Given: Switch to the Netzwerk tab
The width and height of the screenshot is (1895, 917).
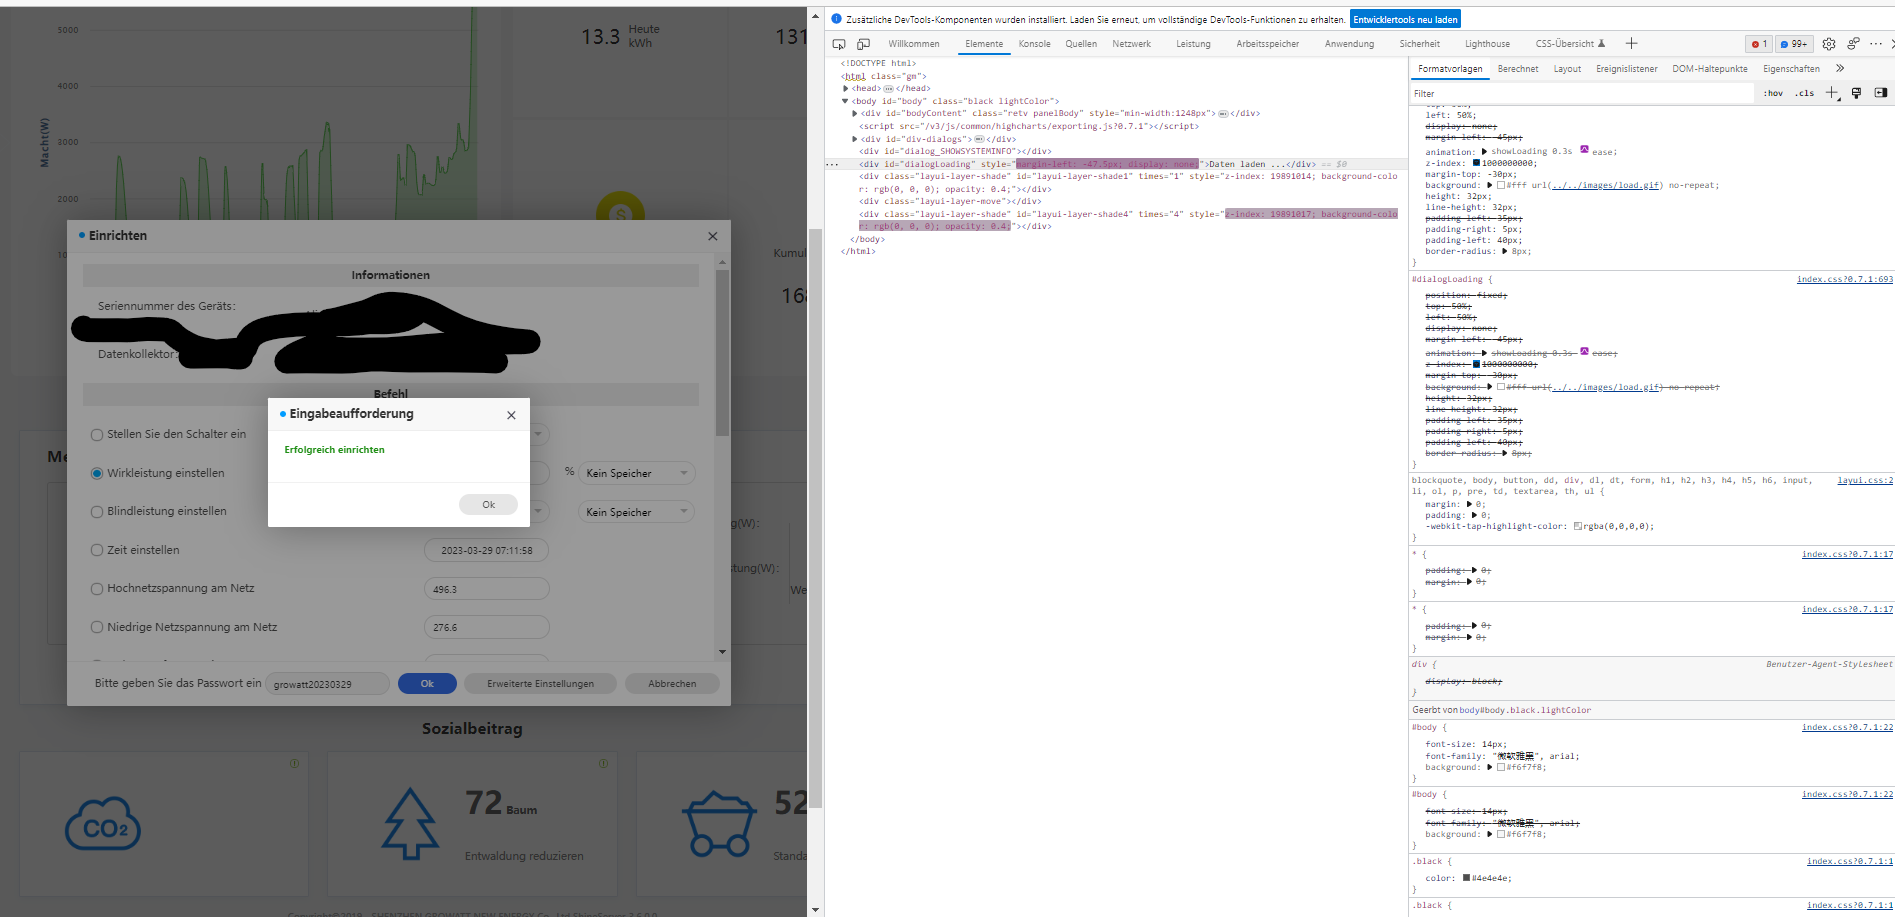Looking at the screenshot, I should tap(1132, 44).
